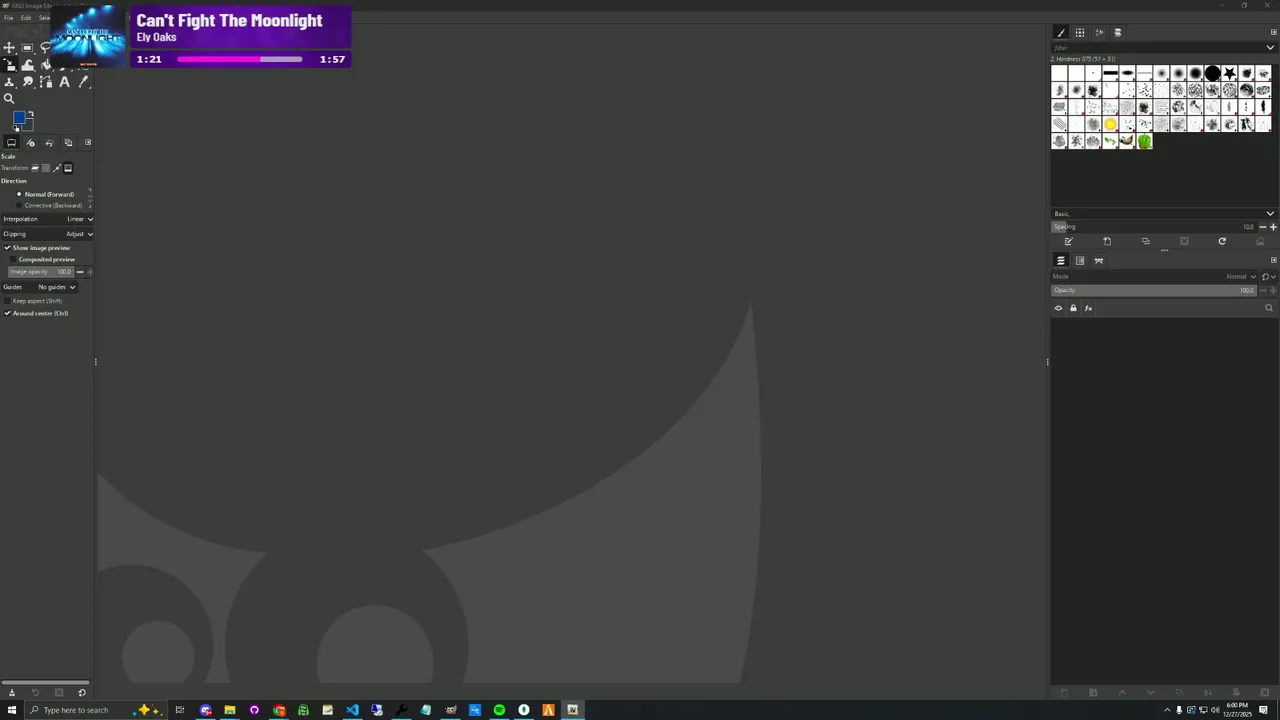The image size is (1280, 720).
Task: Switch to the Images tab
Action: [x=68, y=143]
